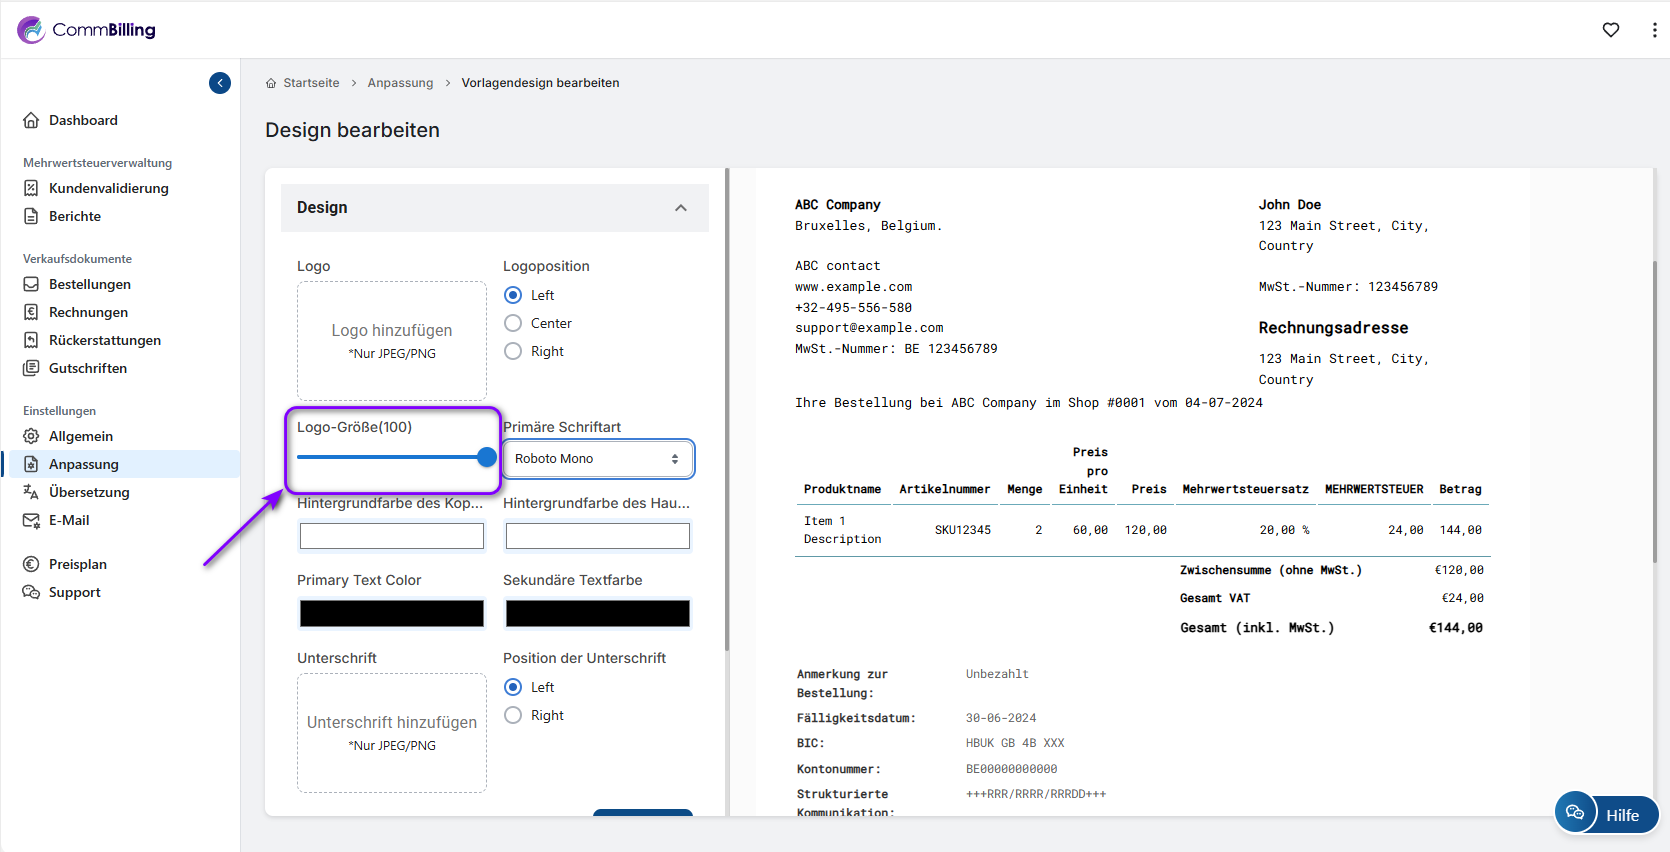Open E-Mail settings in the sidebar
Viewport: 1670px width, 852px height.
pos(69,520)
